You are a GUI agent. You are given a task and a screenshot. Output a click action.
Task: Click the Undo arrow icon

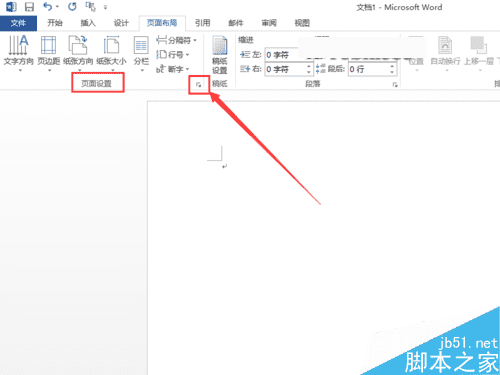pos(47,7)
